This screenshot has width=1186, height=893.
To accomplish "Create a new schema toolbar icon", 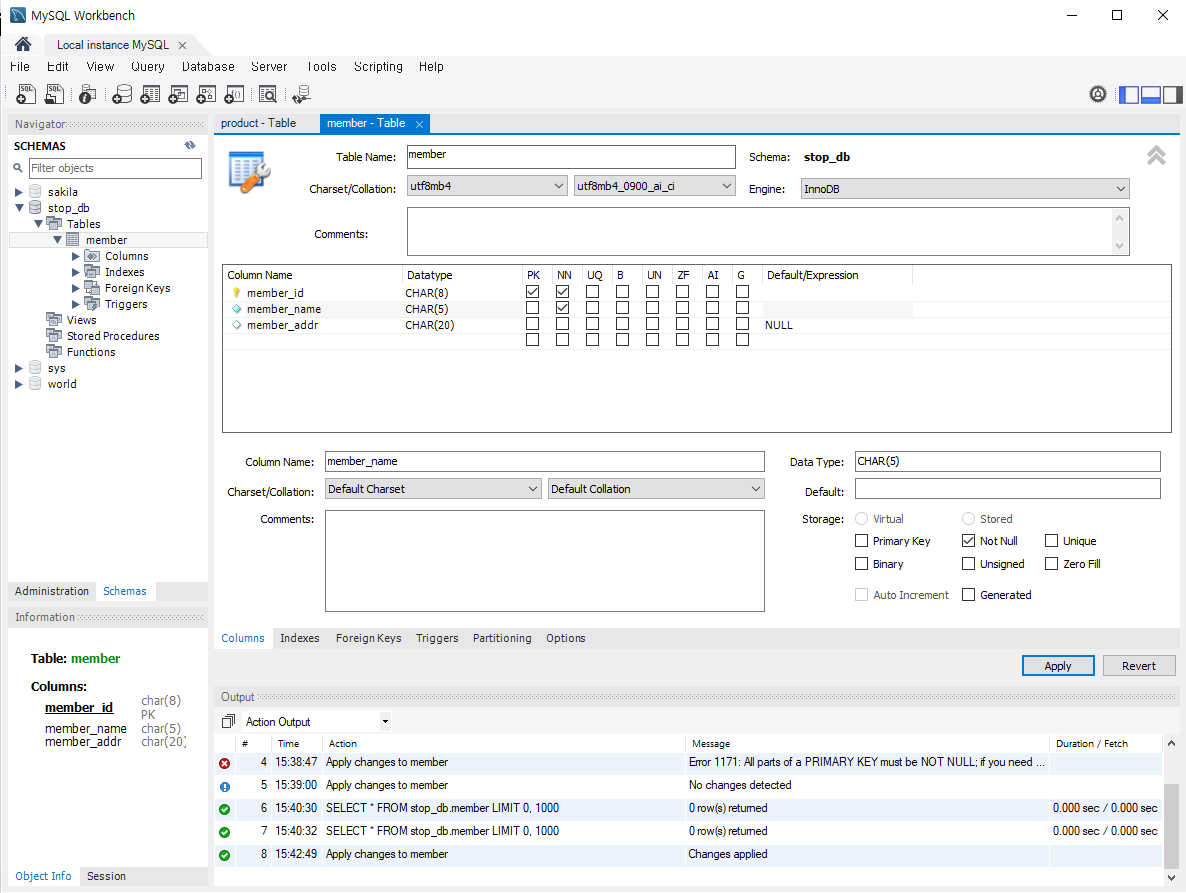I will (122, 94).
